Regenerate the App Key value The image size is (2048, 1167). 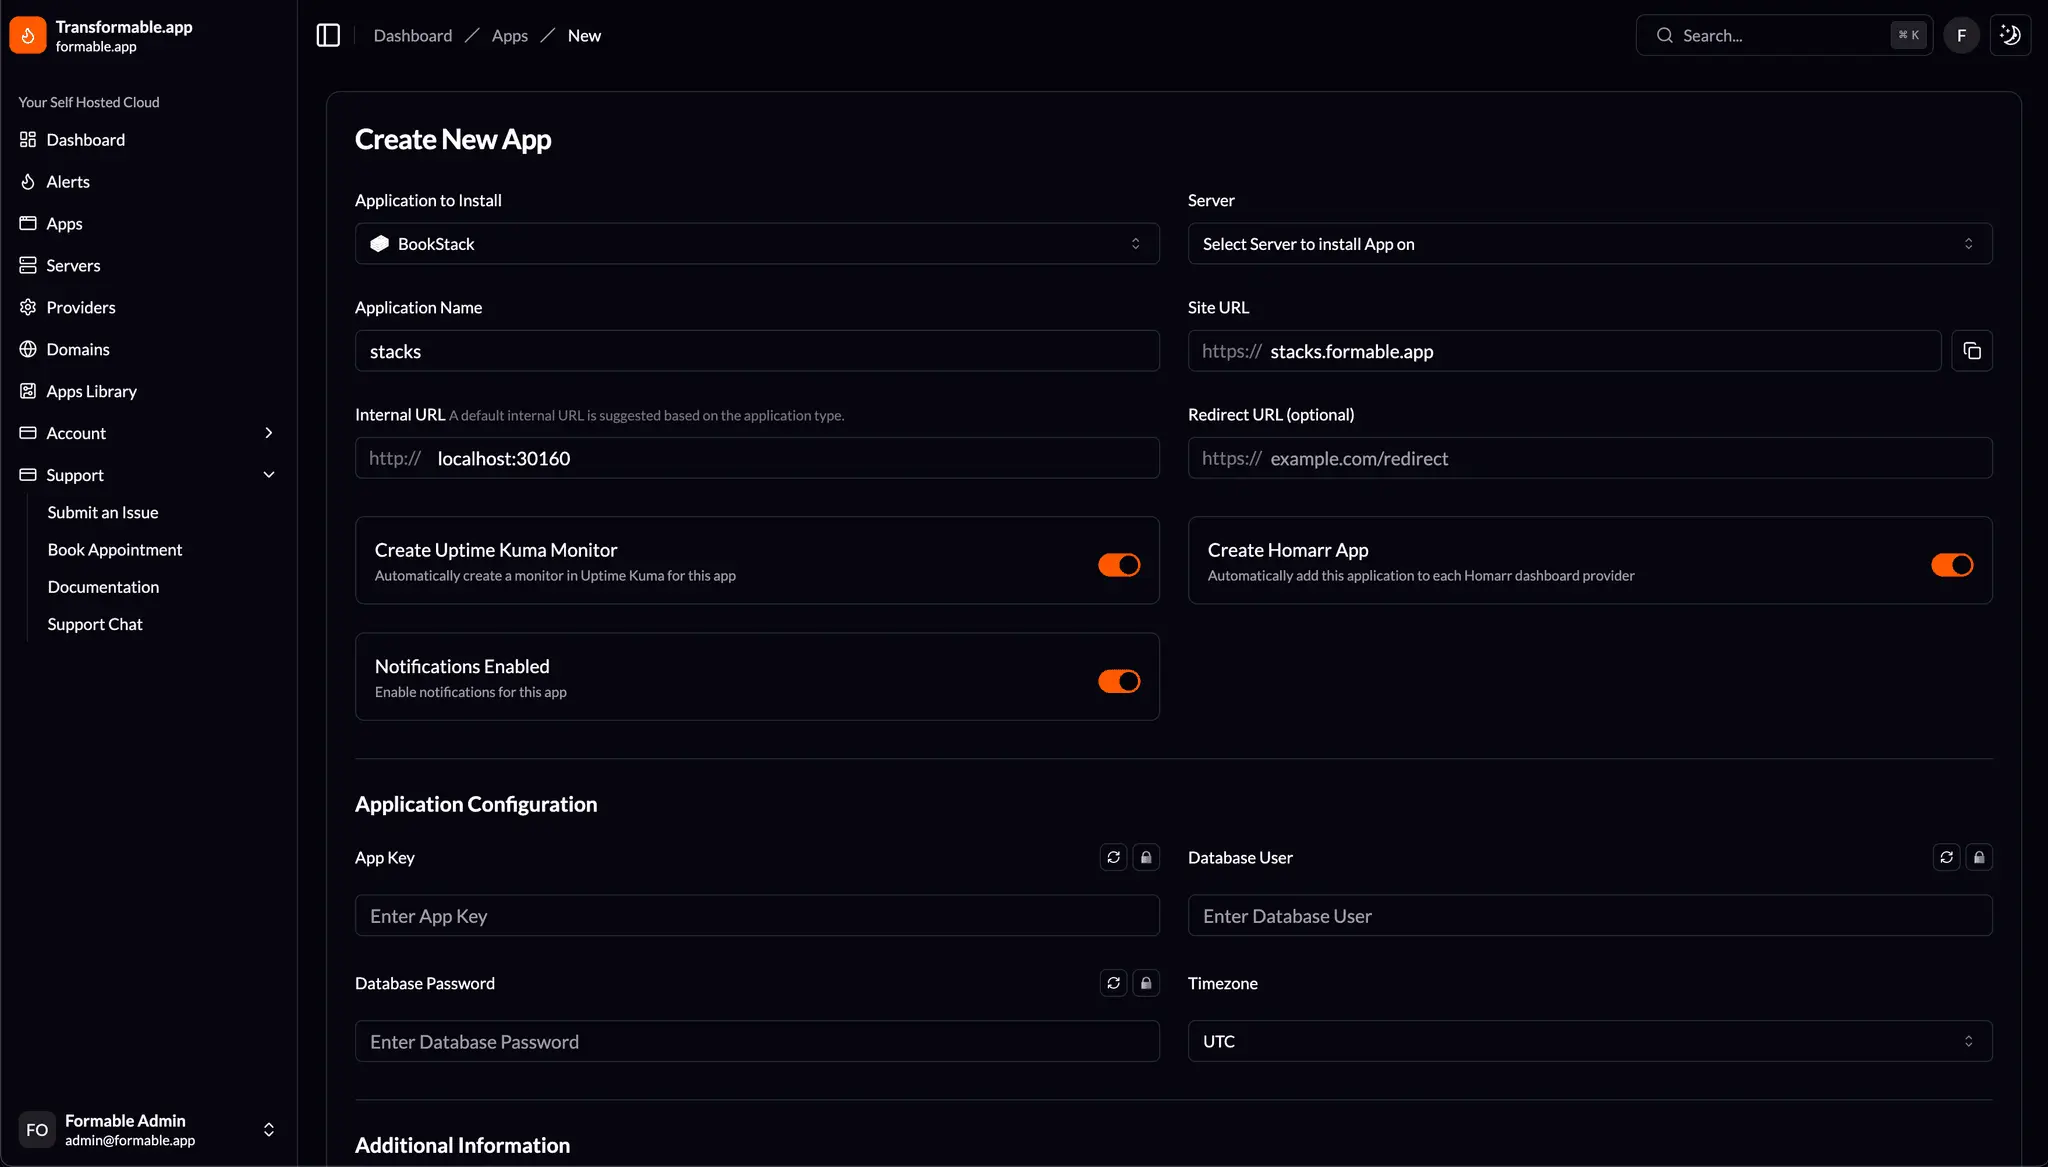[x=1113, y=857]
